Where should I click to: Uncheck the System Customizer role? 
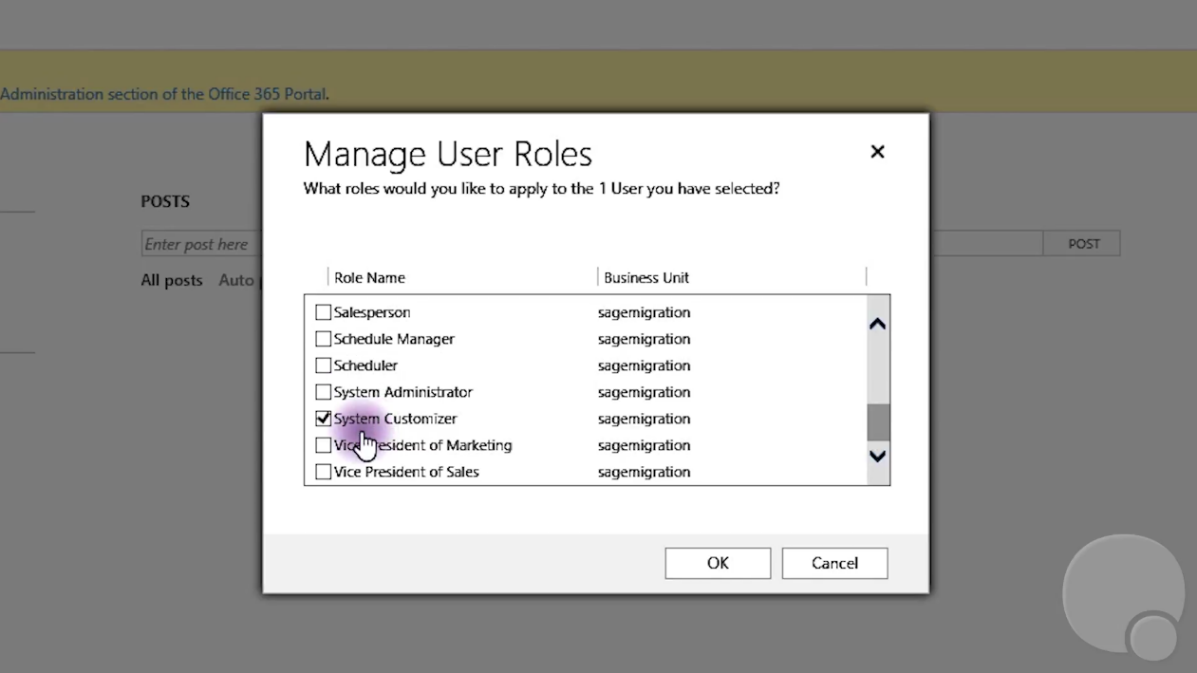[x=323, y=418]
